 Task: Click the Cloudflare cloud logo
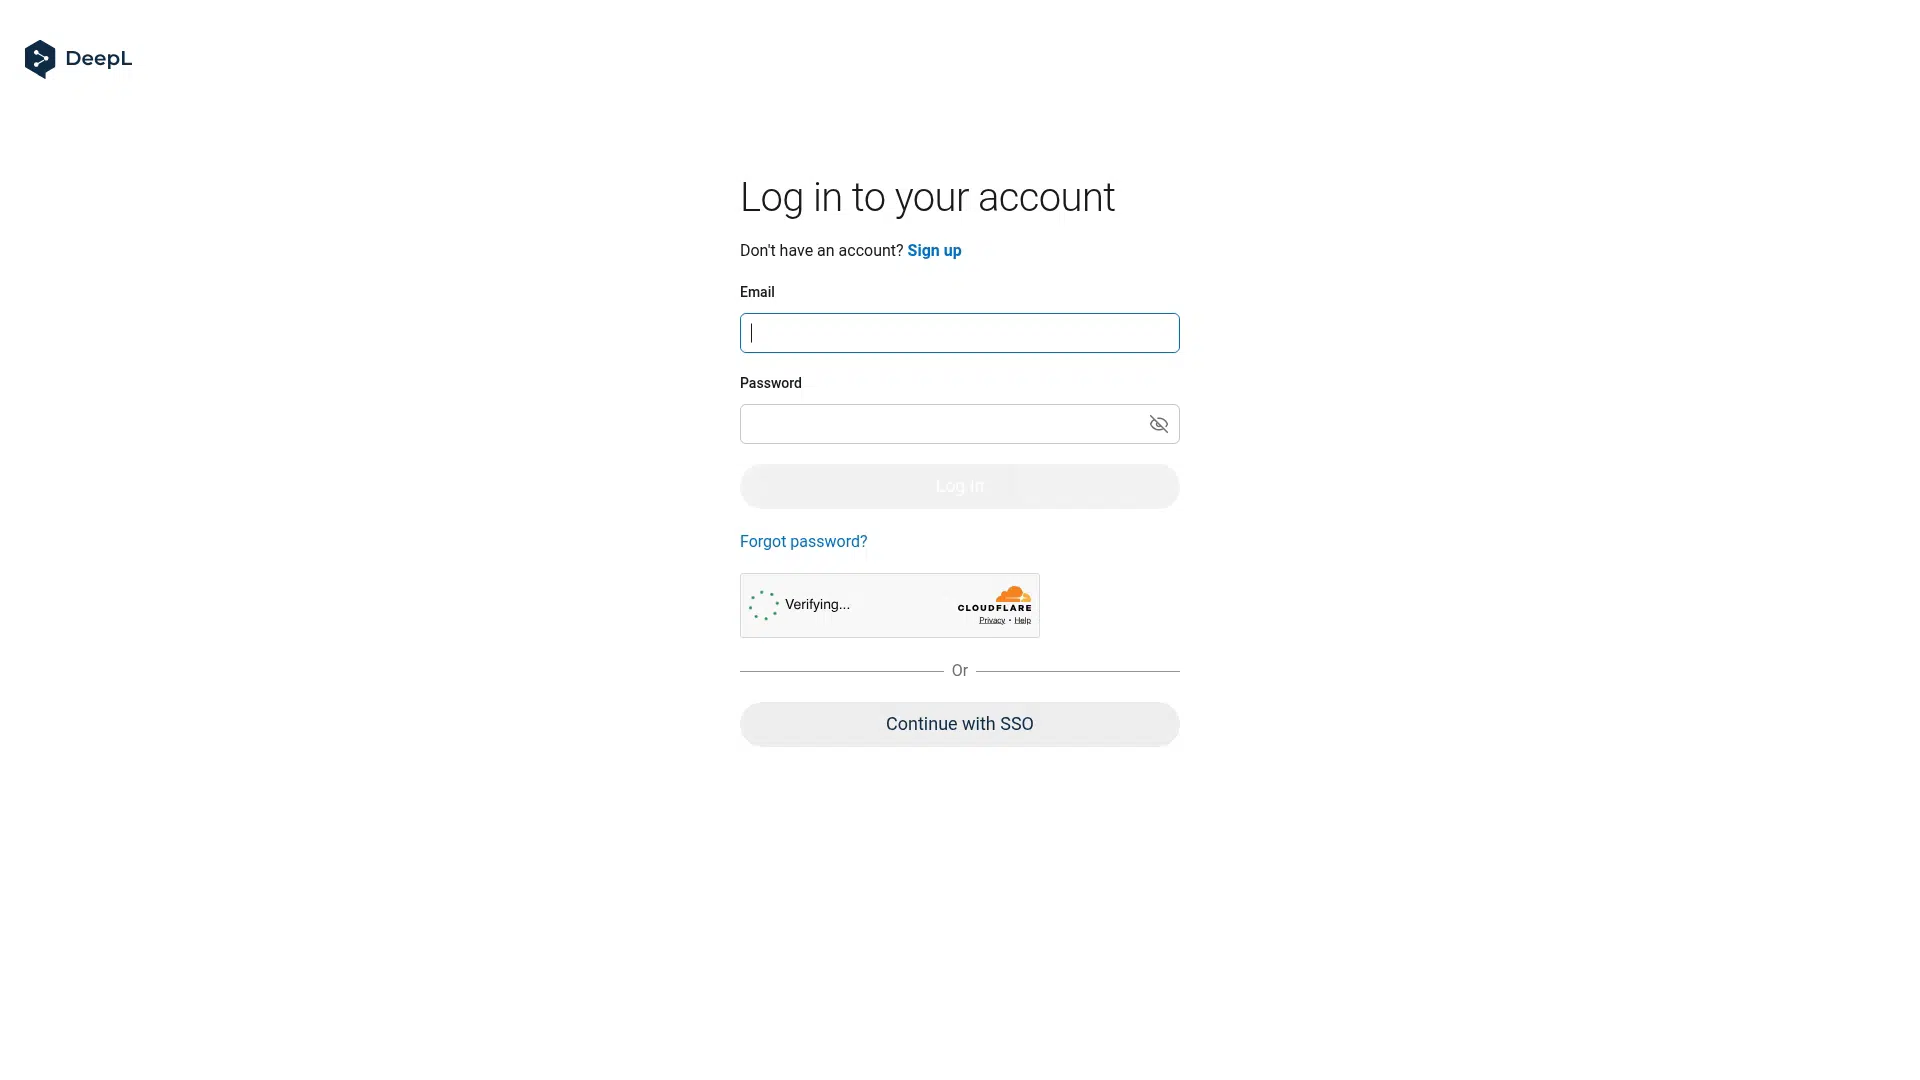click(1012, 594)
